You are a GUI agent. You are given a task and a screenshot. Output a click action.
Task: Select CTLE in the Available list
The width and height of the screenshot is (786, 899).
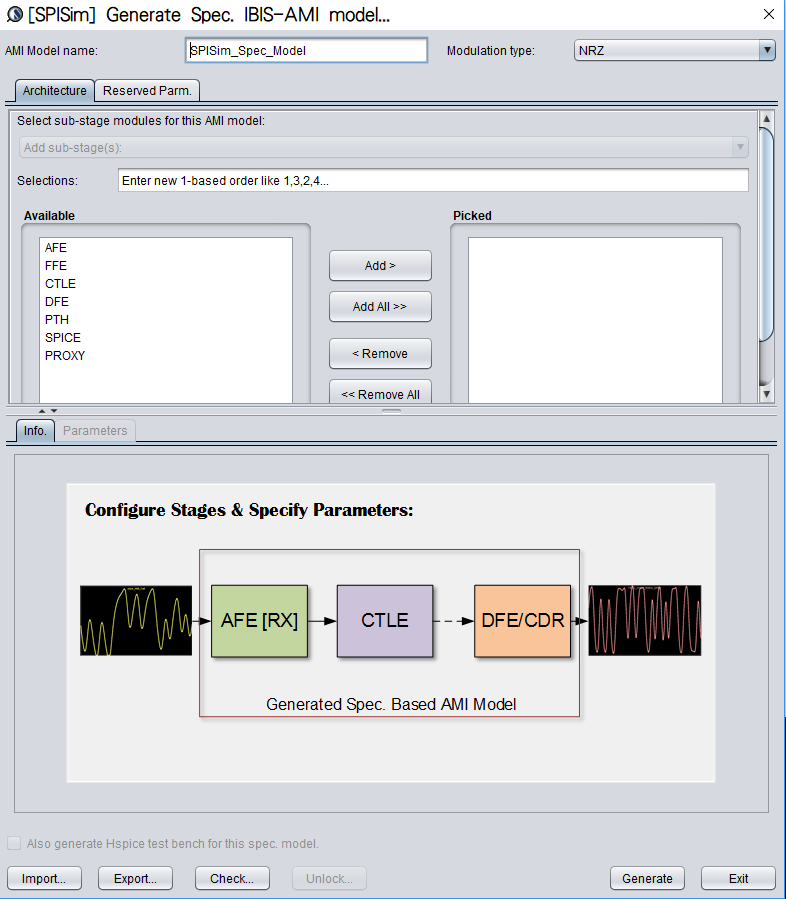(60, 283)
